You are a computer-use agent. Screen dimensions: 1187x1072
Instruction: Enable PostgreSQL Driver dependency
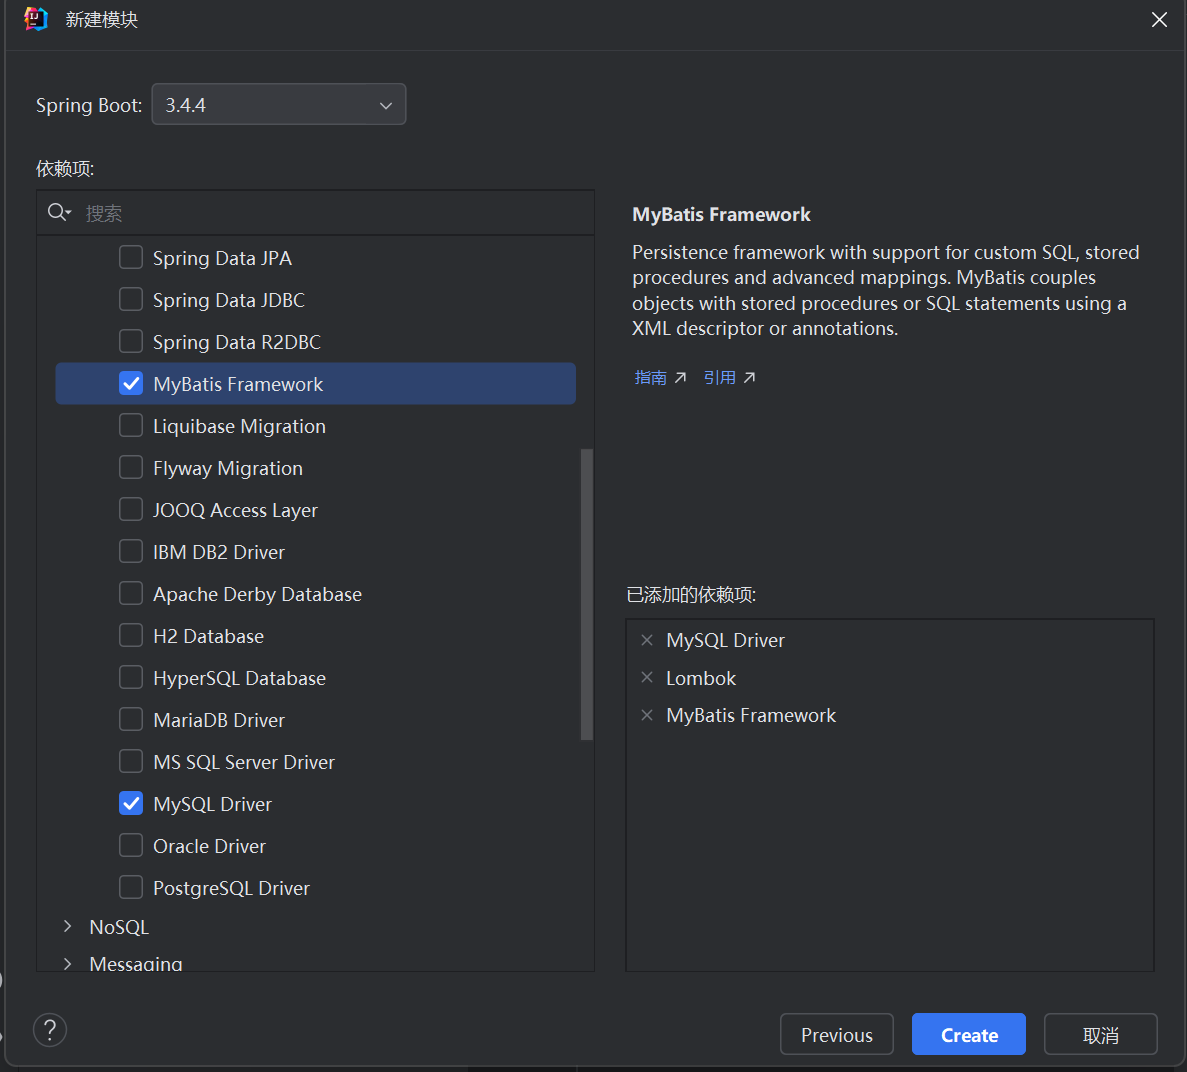tap(131, 887)
